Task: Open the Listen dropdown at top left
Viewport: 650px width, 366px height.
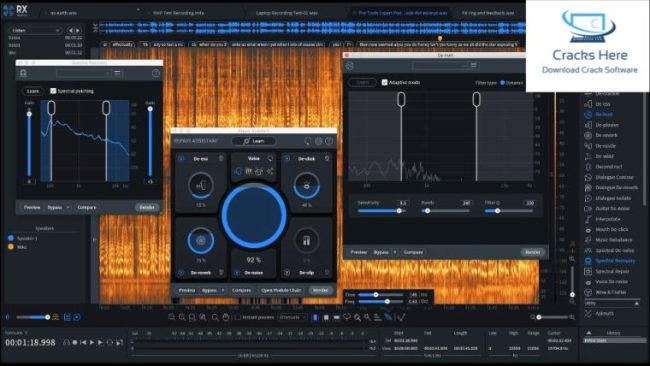Action: tap(35, 30)
